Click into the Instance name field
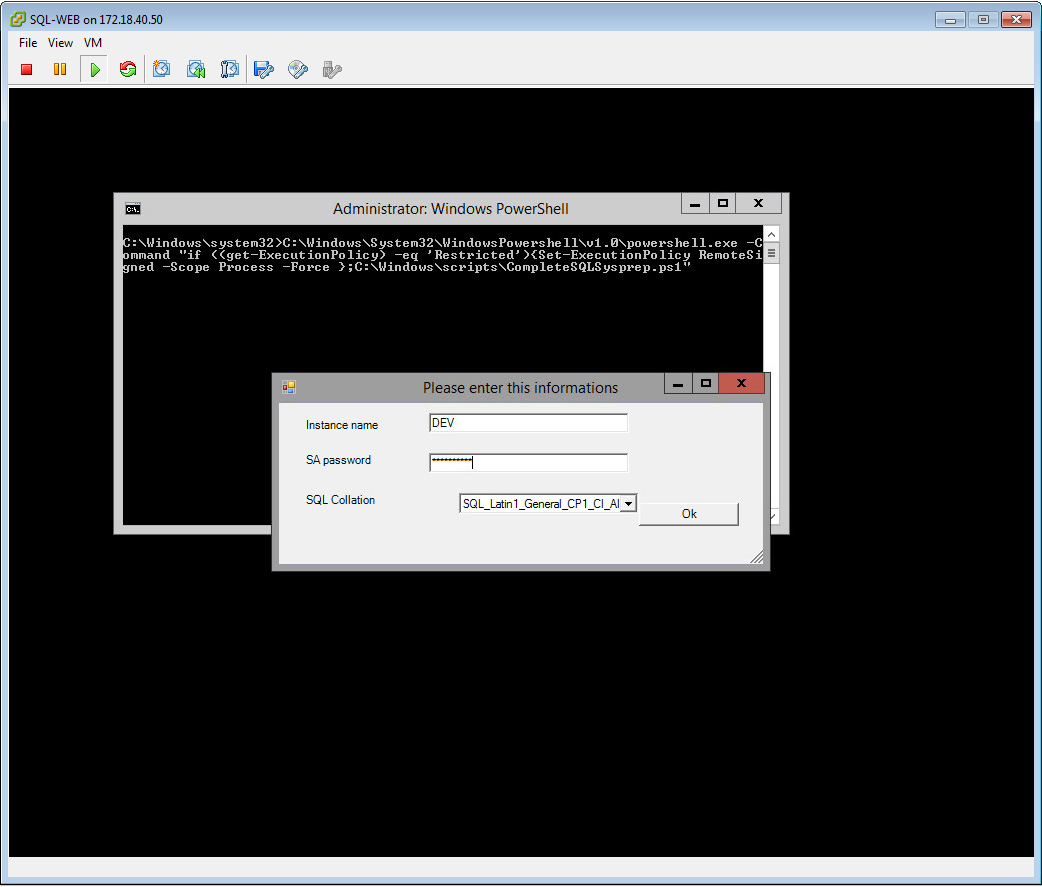Image resolution: width=1042 pixels, height=887 pixels. coord(527,423)
